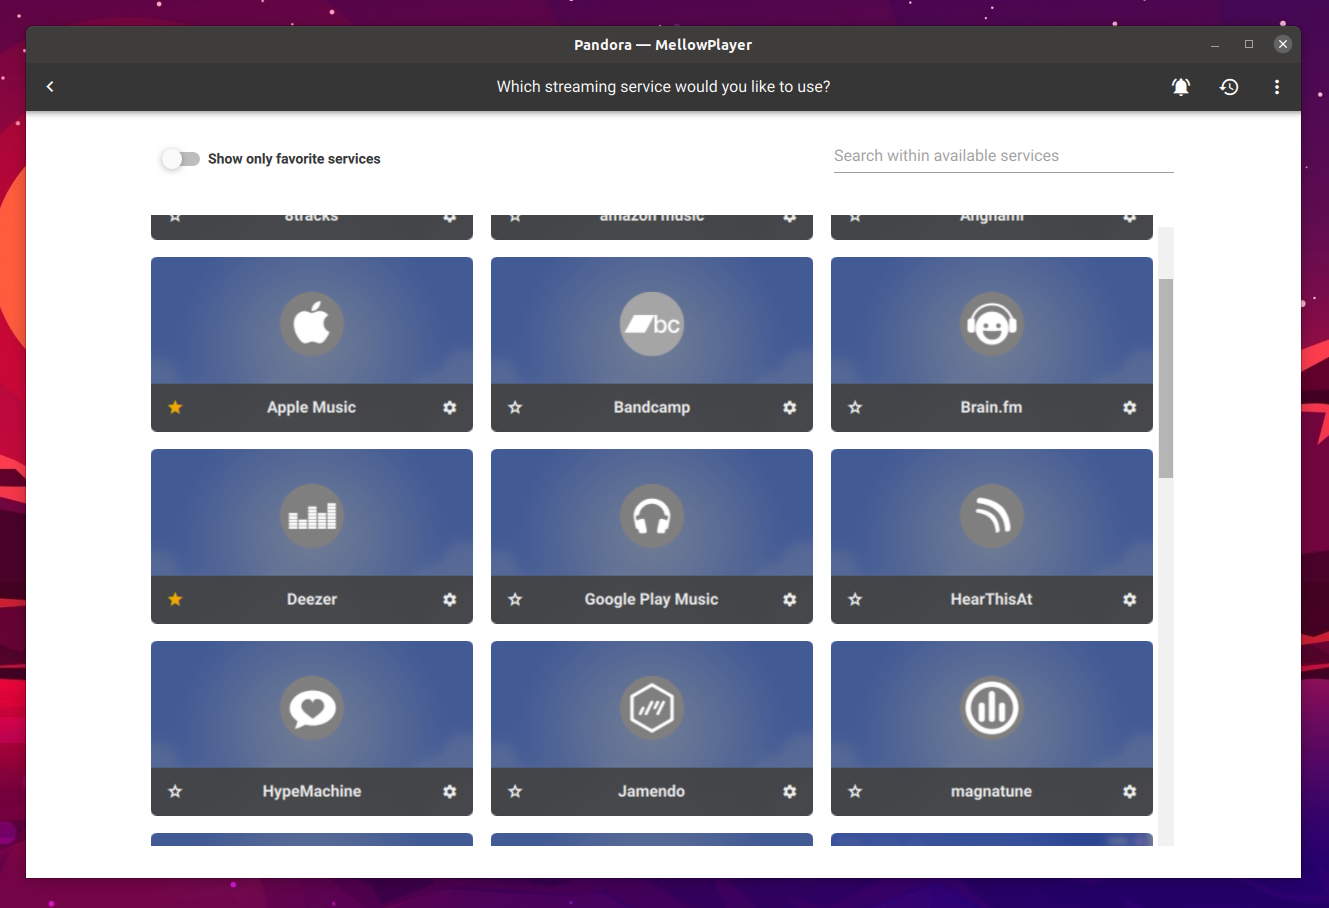Image resolution: width=1329 pixels, height=908 pixels.
Task: Open magnatune settings gear
Action: tap(1130, 791)
